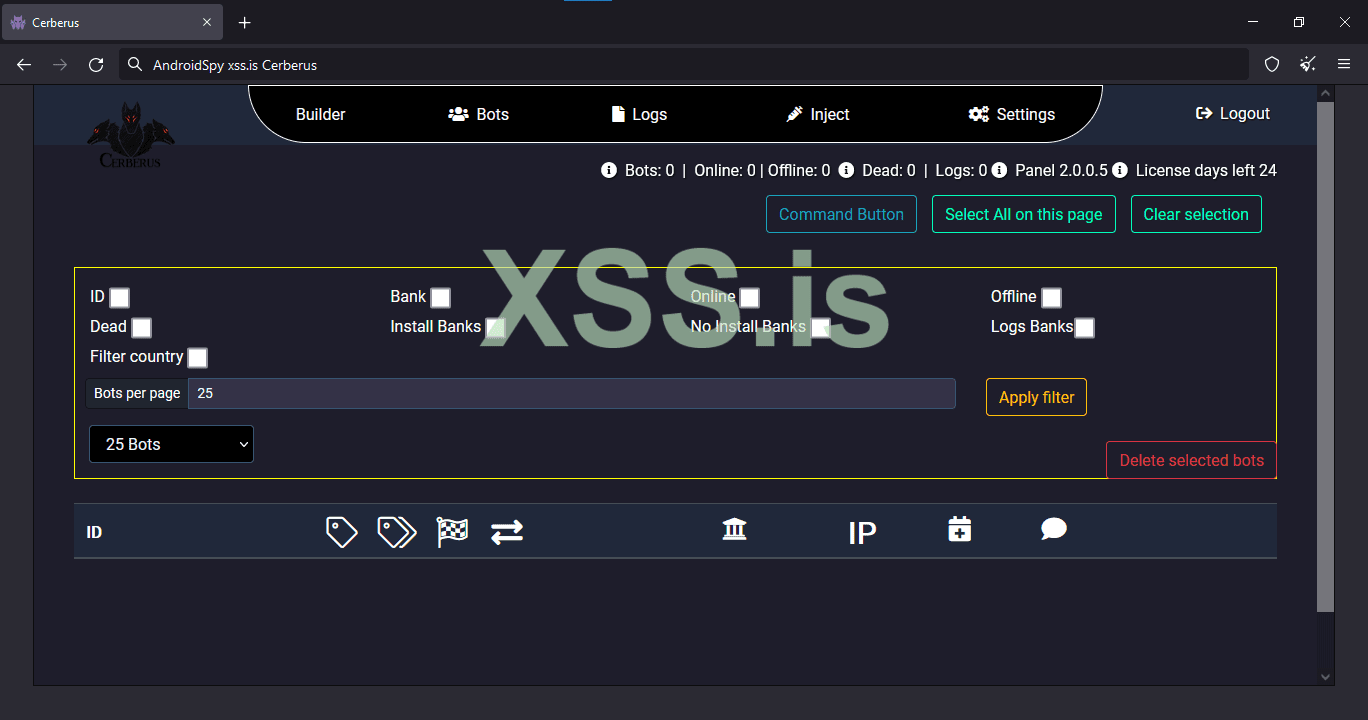This screenshot has height=720, width=1368.
Task: Click the info icon beside Bots: 0
Action: pyautogui.click(x=608, y=170)
